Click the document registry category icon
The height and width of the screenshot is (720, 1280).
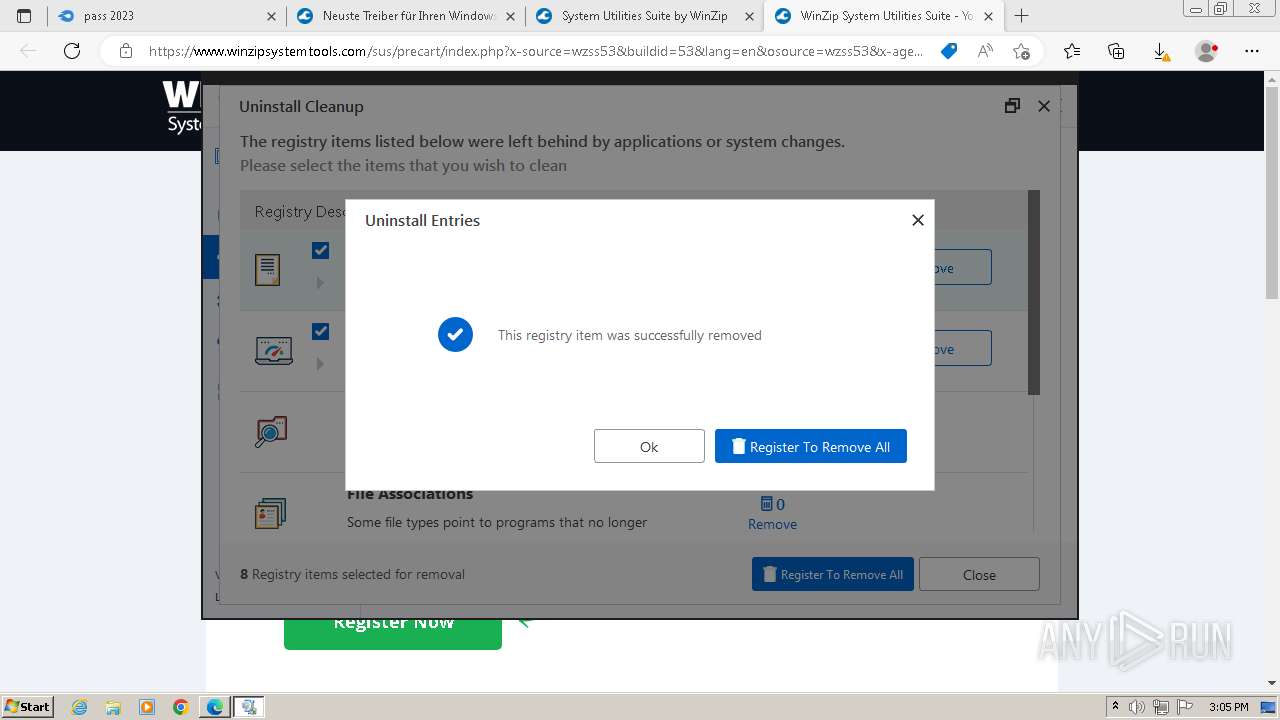click(x=267, y=269)
